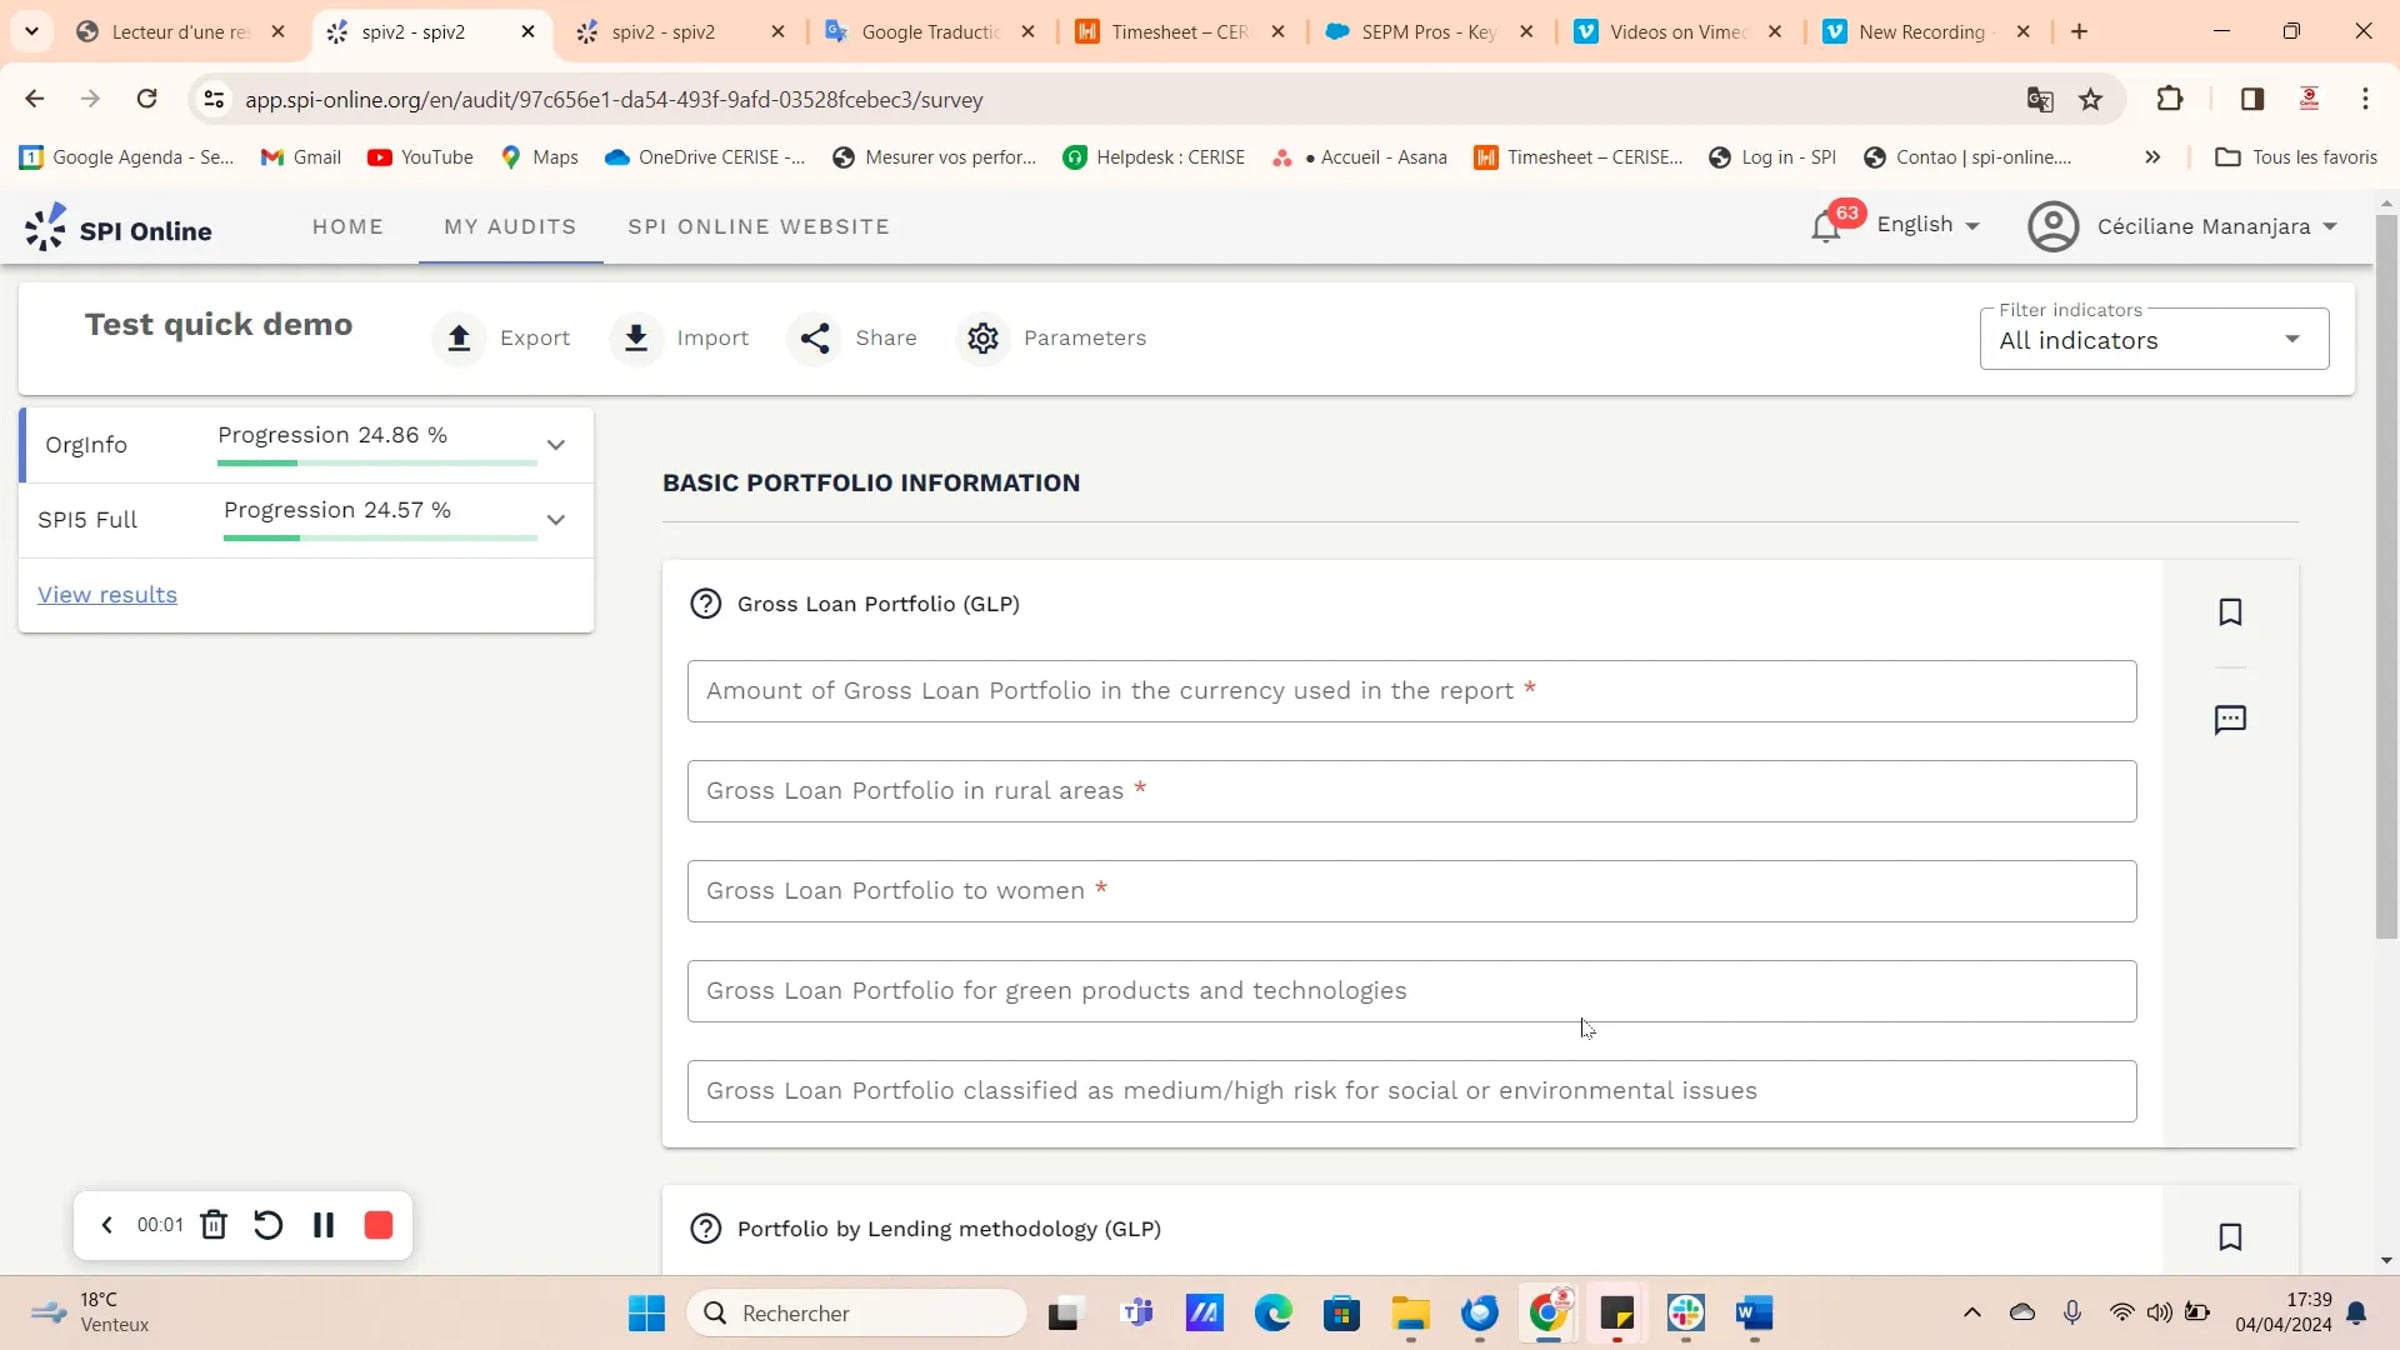Click Gross Loan Portfolio to women field
This screenshot has width=2400, height=1350.
[x=1412, y=891]
